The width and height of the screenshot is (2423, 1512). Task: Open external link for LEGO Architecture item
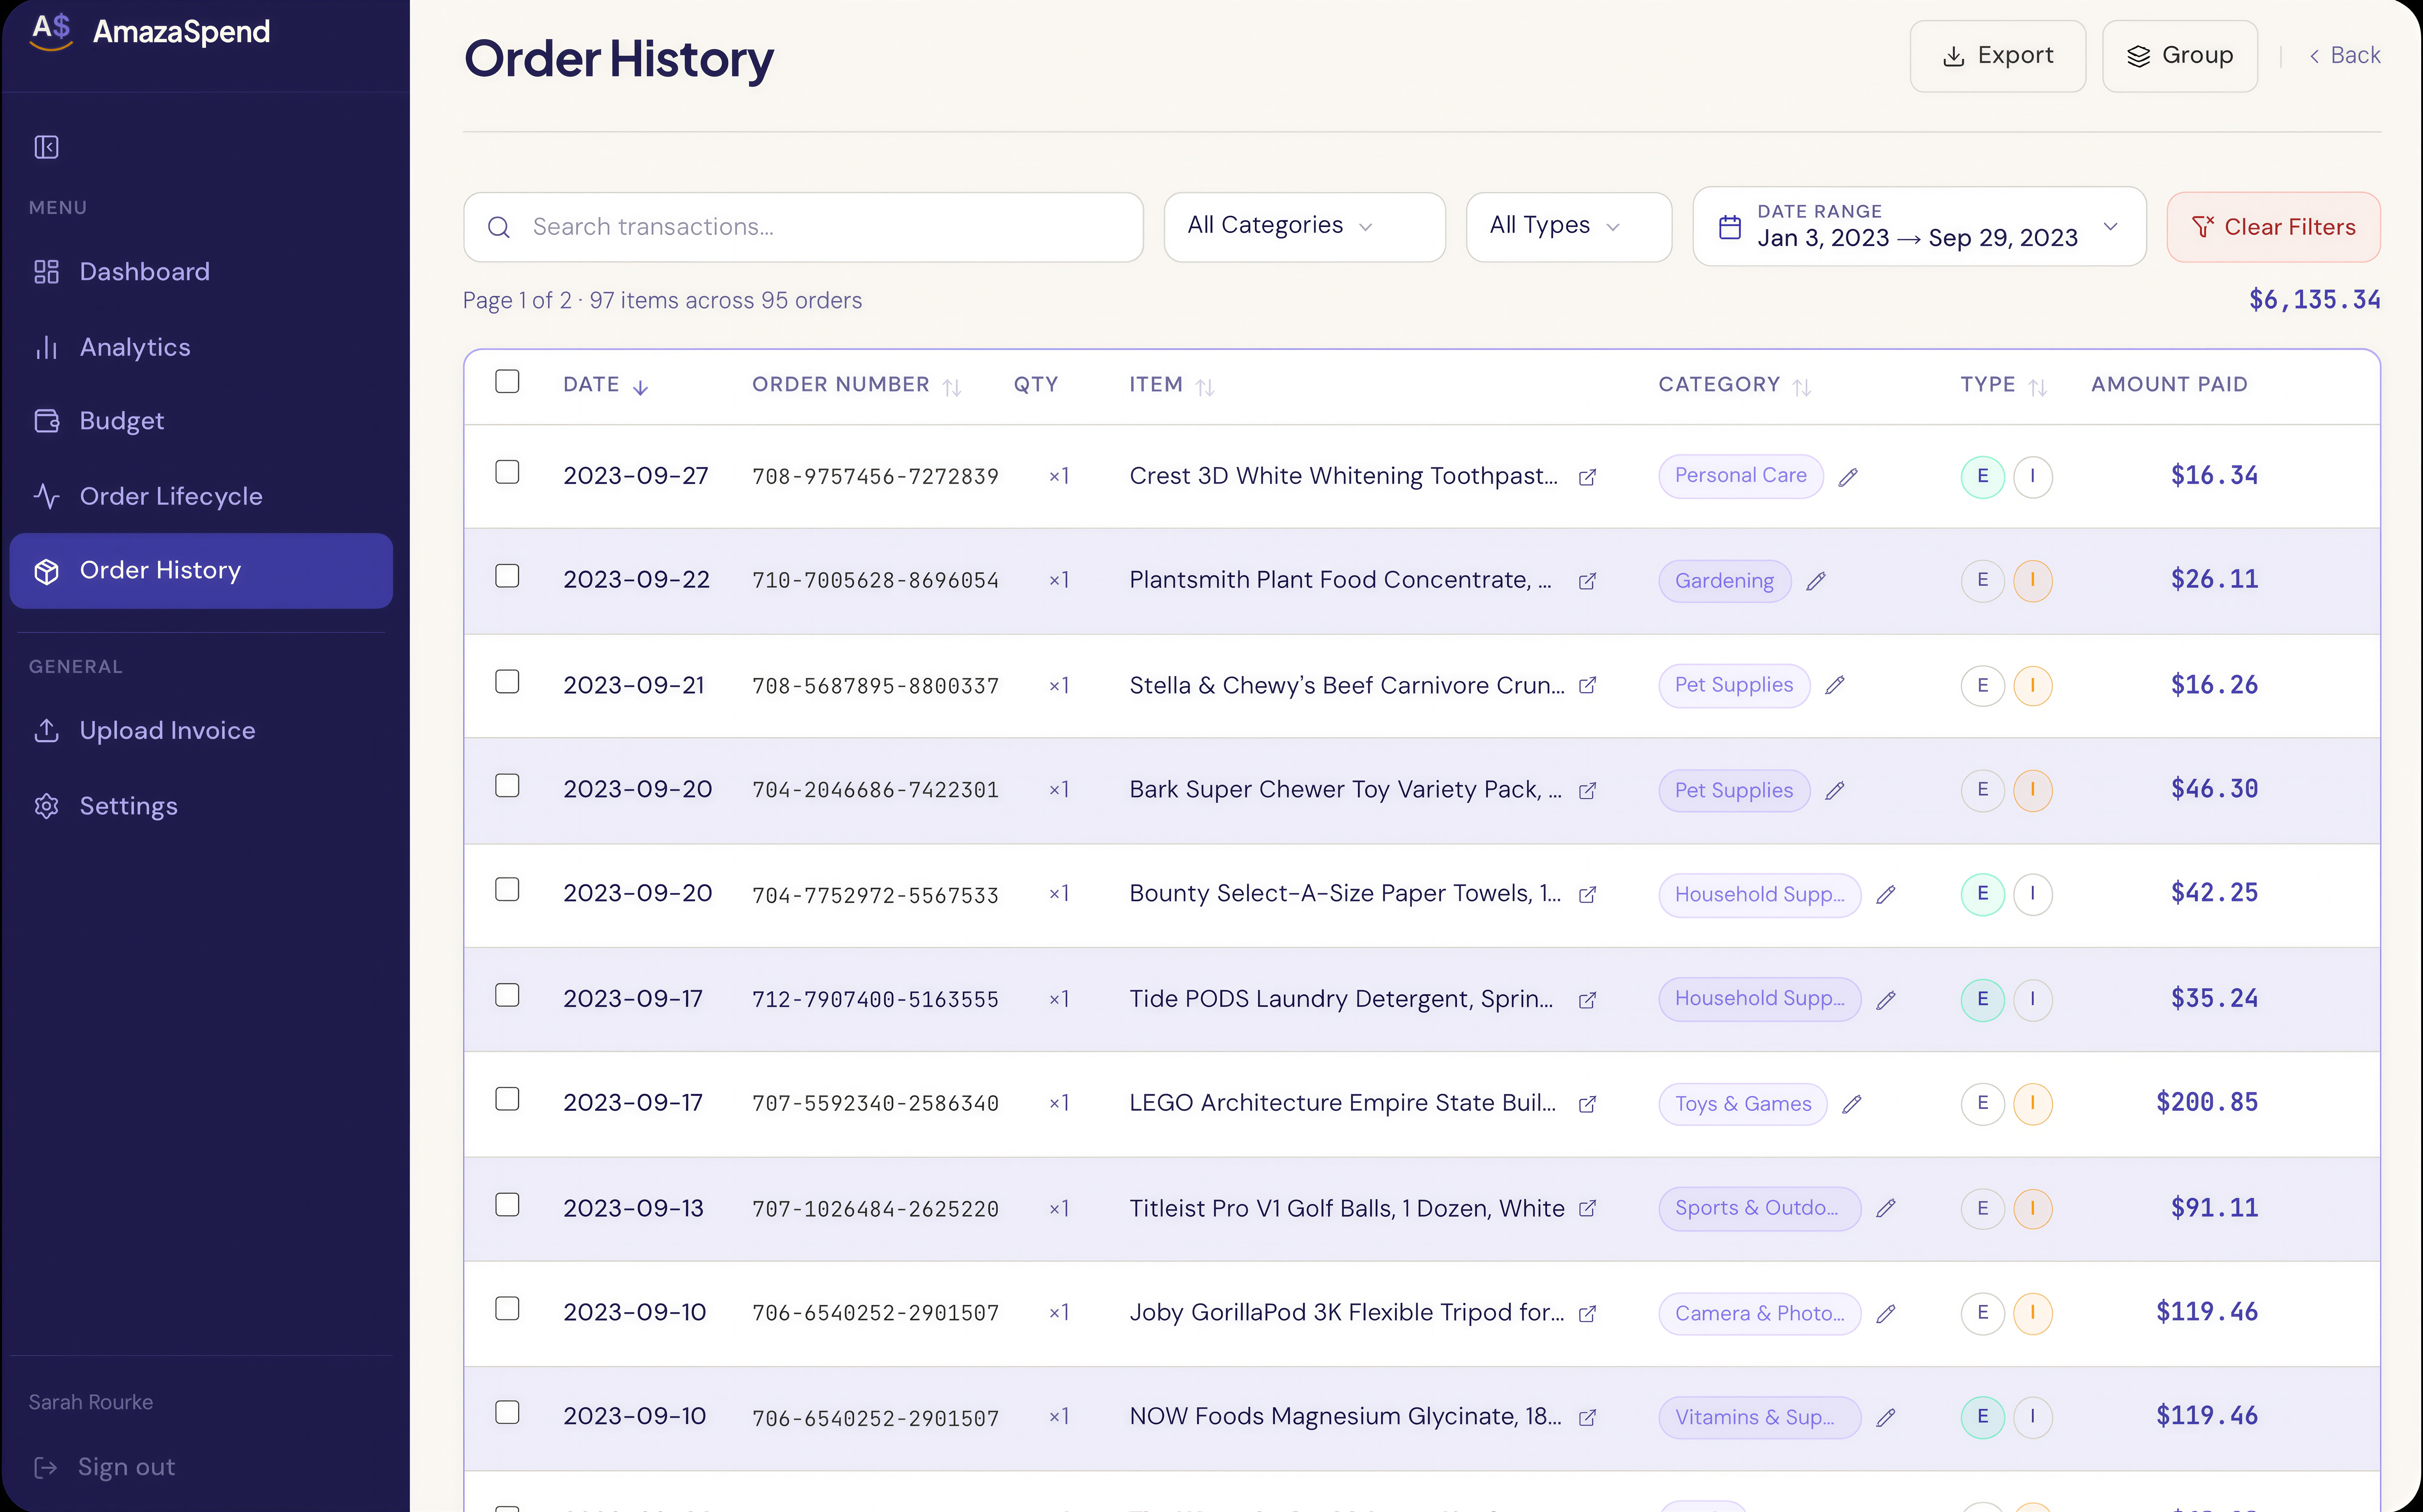pyautogui.click(x=1587, y=1104)
